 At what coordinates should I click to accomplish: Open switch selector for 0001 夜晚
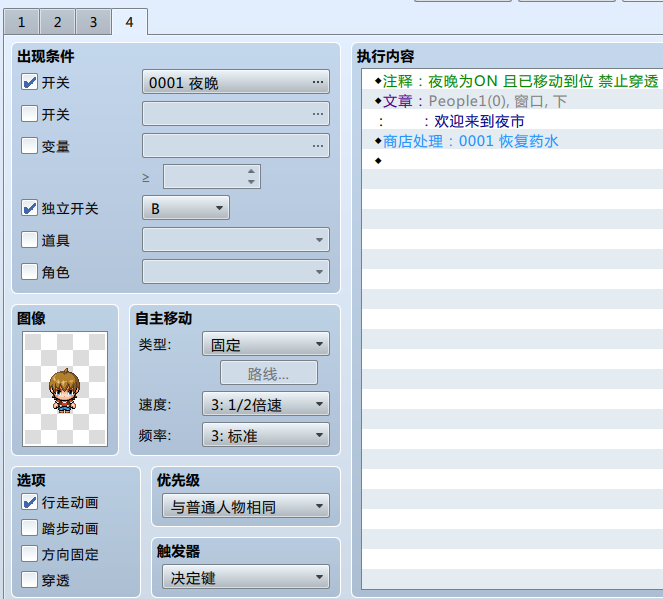tap(236, 82)
